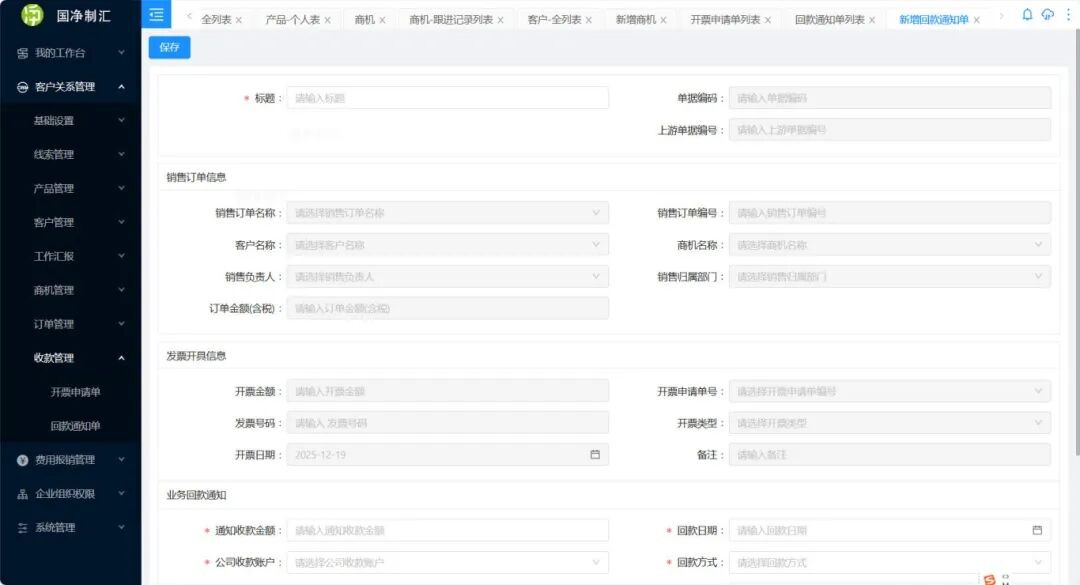Switch to the 回款通知单列表 tab

(829, 20)
